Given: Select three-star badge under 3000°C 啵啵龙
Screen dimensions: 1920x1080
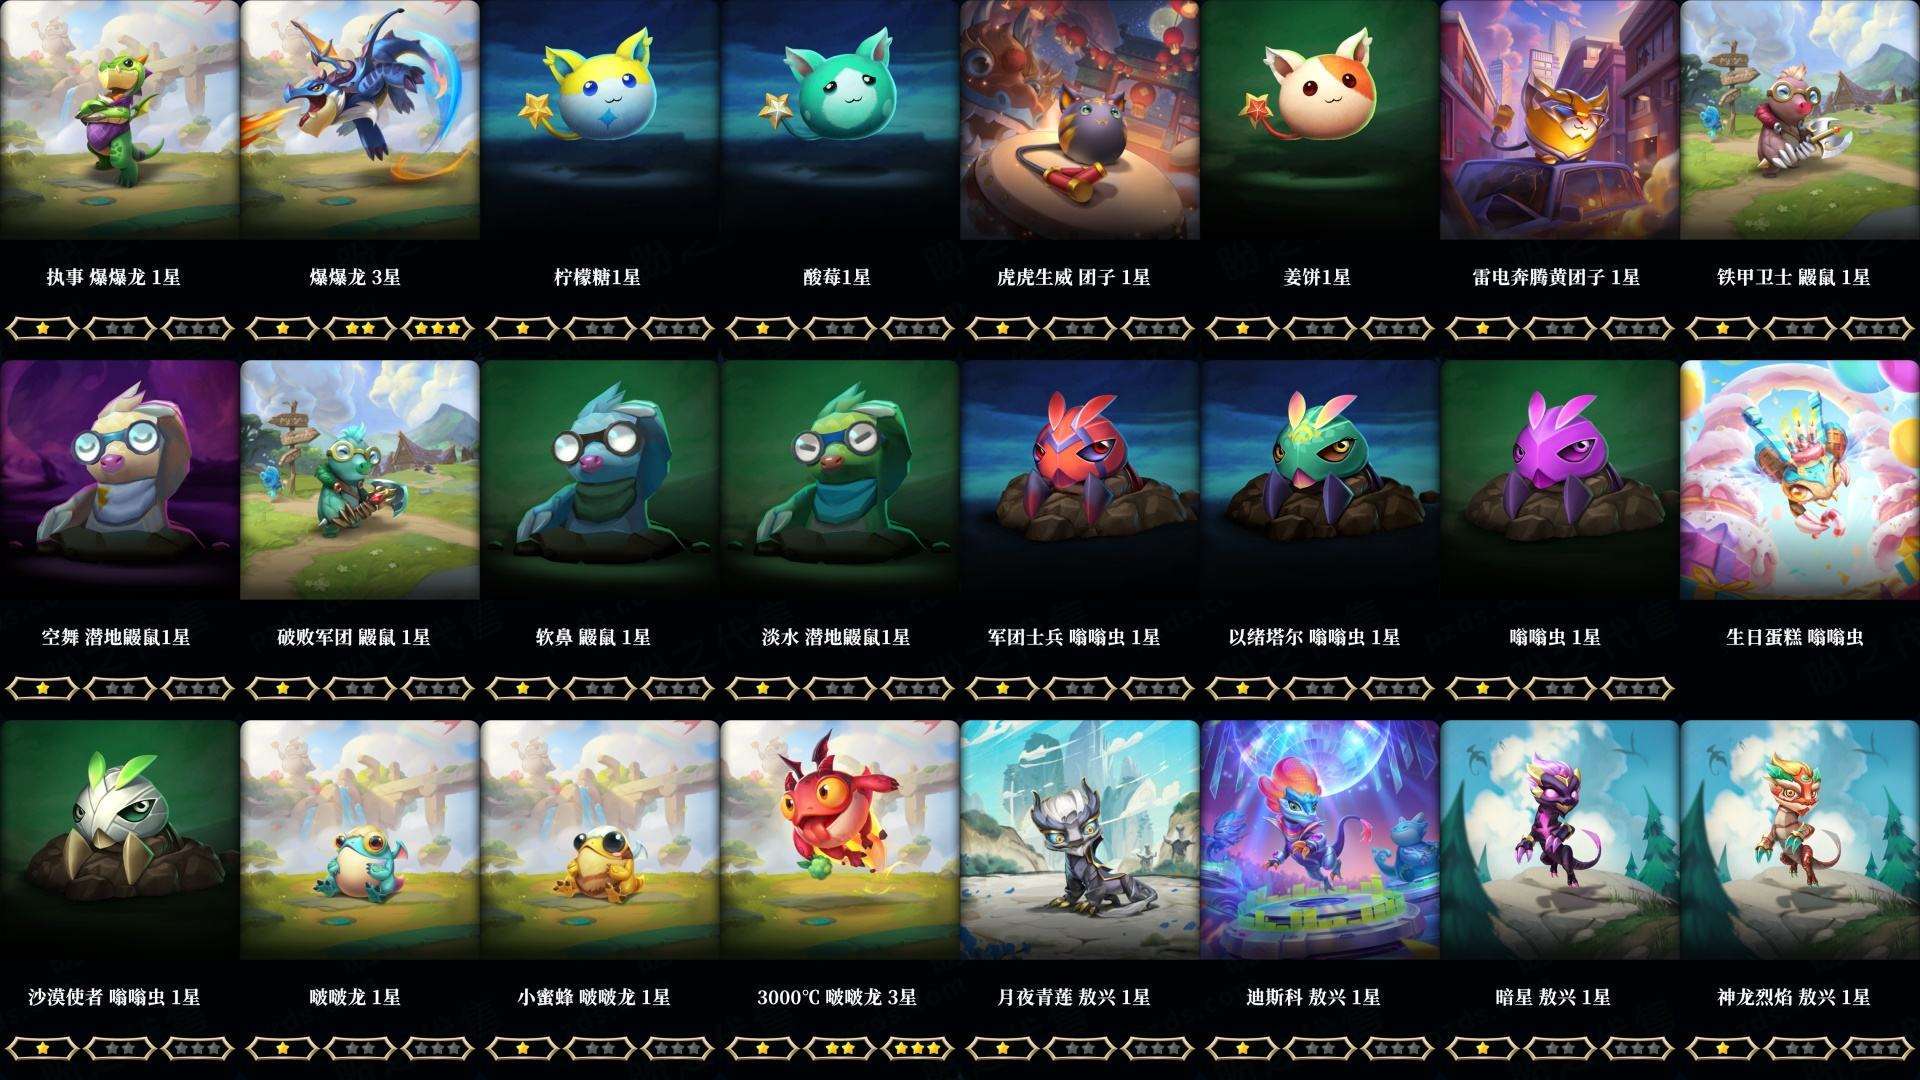Looking at the screenshot, I should [x=917, y=1048].
